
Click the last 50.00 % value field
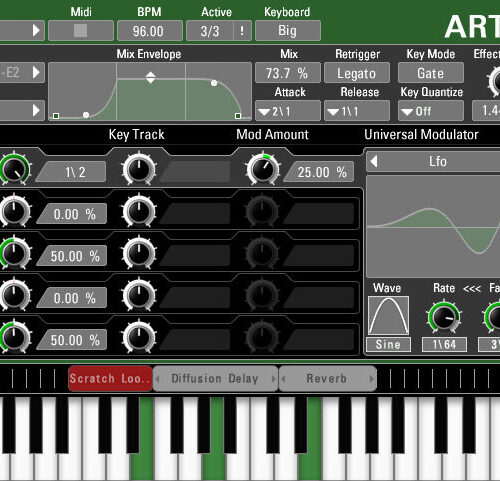click(x=72, y=340)
